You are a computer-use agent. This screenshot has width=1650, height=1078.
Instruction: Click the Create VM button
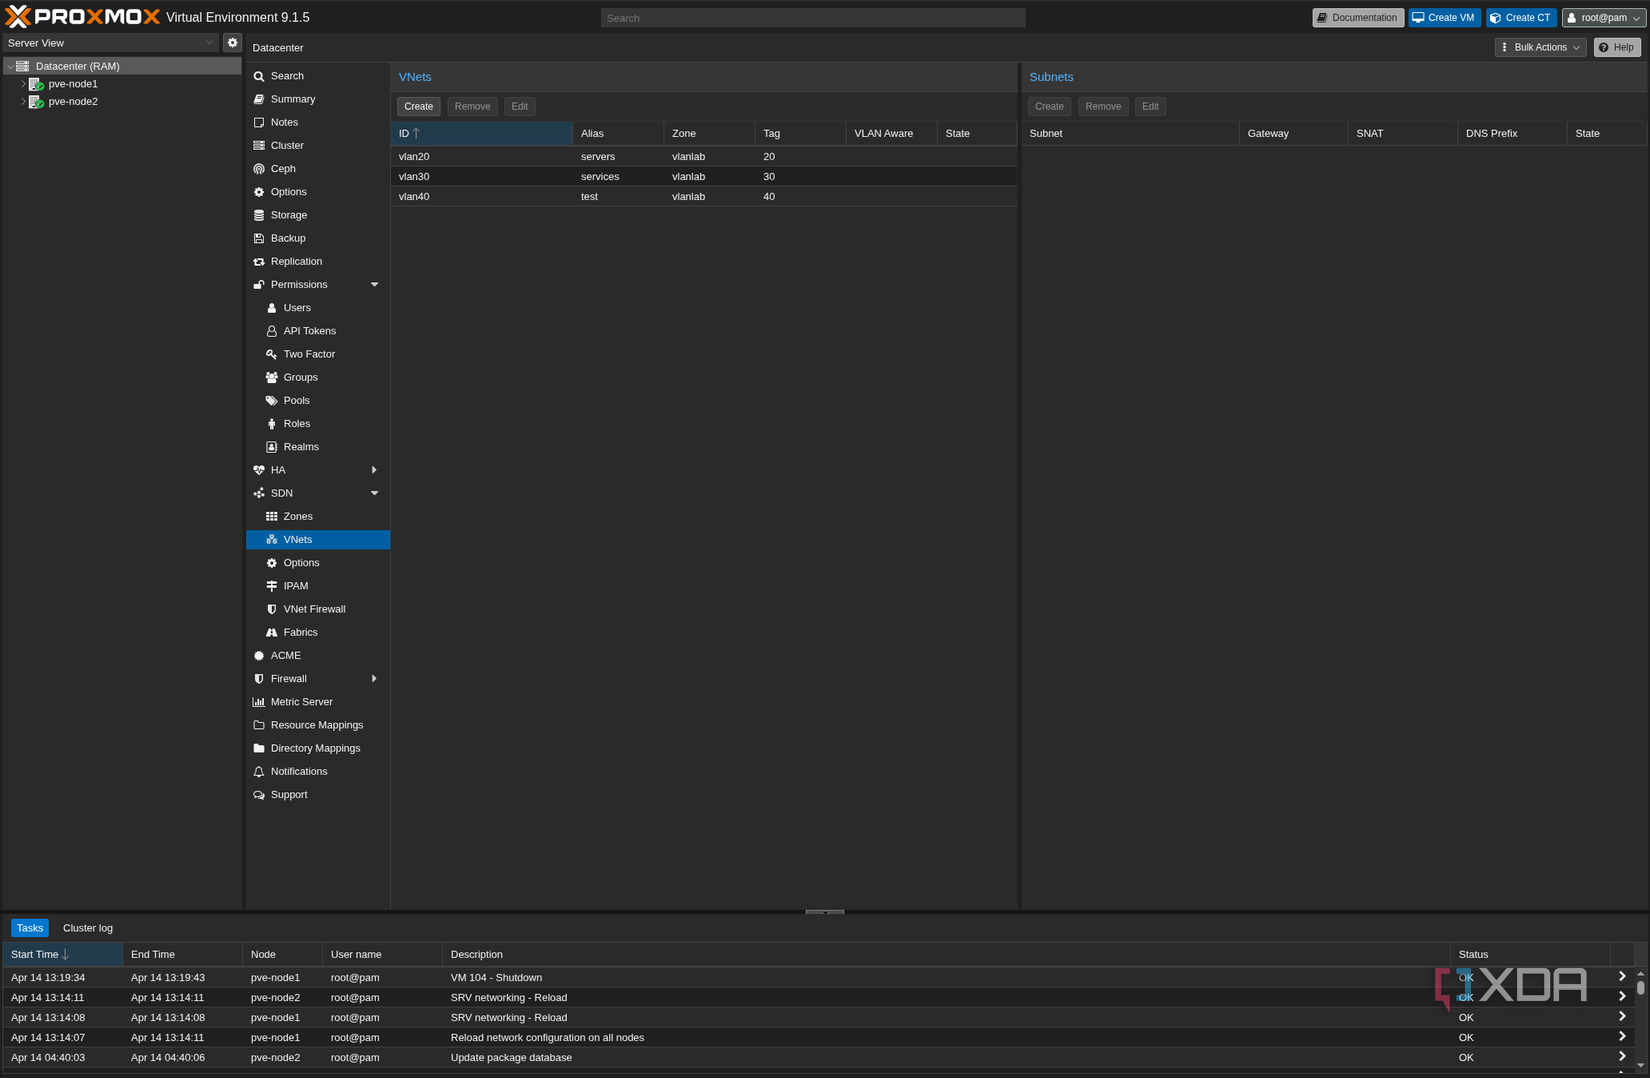1444,18
